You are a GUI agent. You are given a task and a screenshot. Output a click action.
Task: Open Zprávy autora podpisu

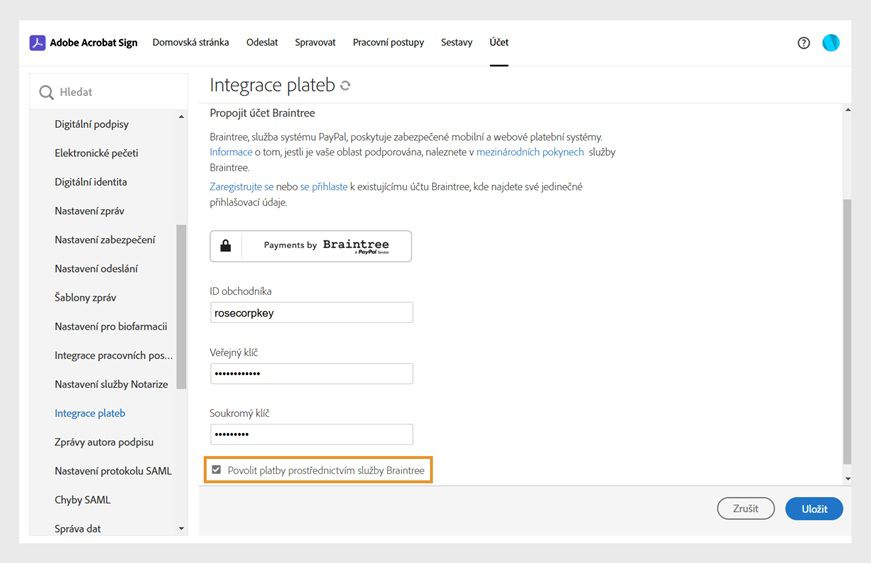tap(104, 442)
